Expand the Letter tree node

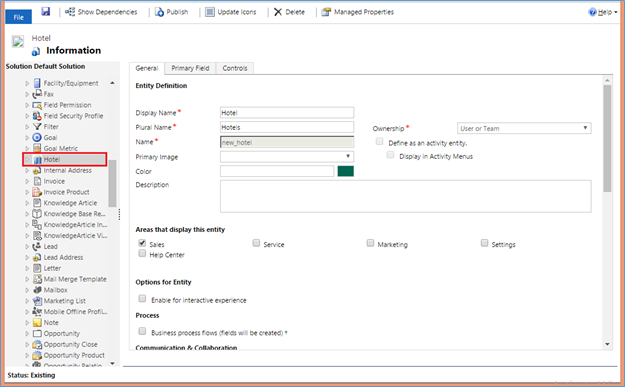point(27,268)
